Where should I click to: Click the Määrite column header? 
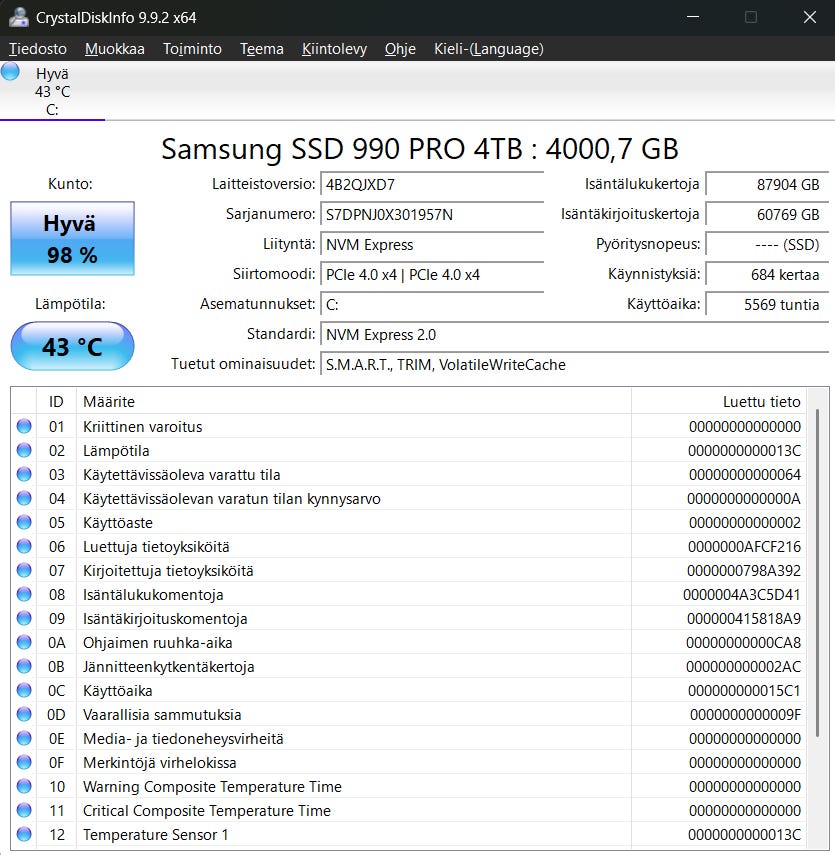point(354,401)
